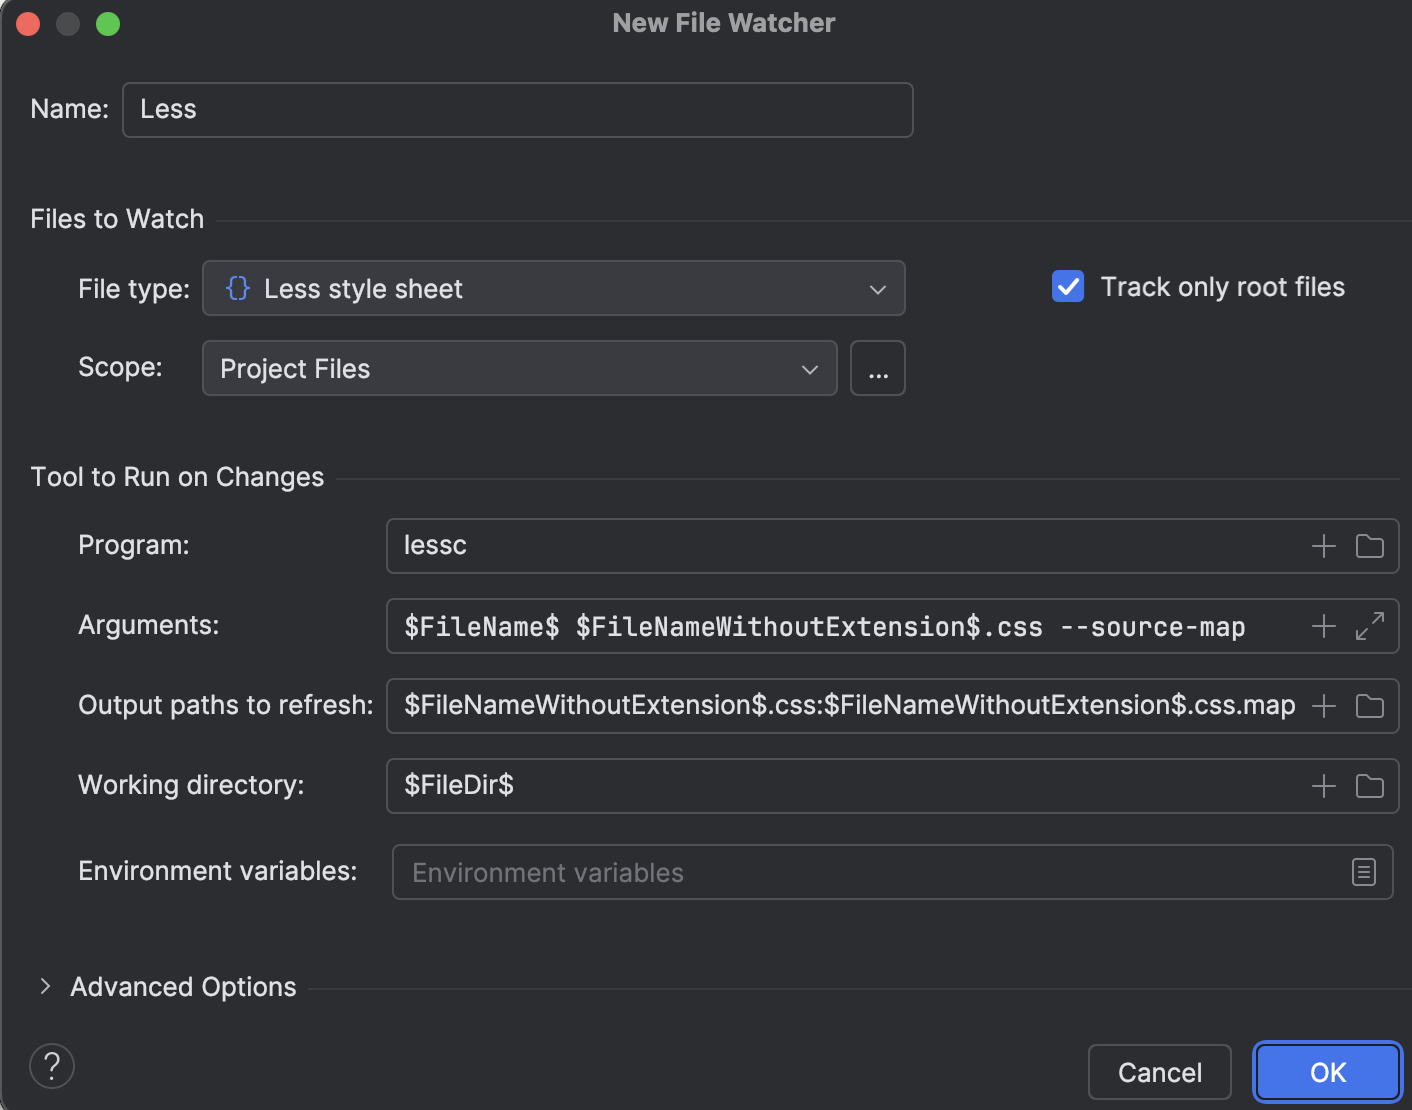
Task: Click the Environment variables input field
Action: 800,872
